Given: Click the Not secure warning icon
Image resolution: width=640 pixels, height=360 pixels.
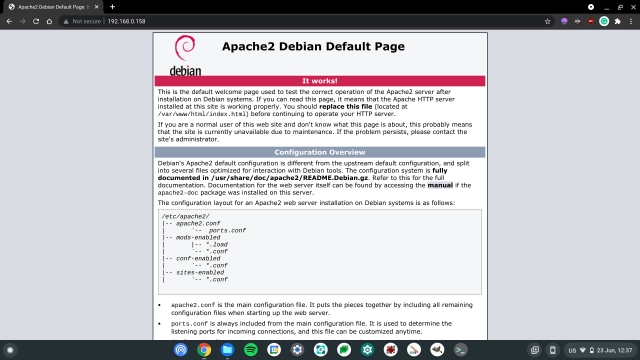Looking at the screenshot, I should [x=66, y=21].
